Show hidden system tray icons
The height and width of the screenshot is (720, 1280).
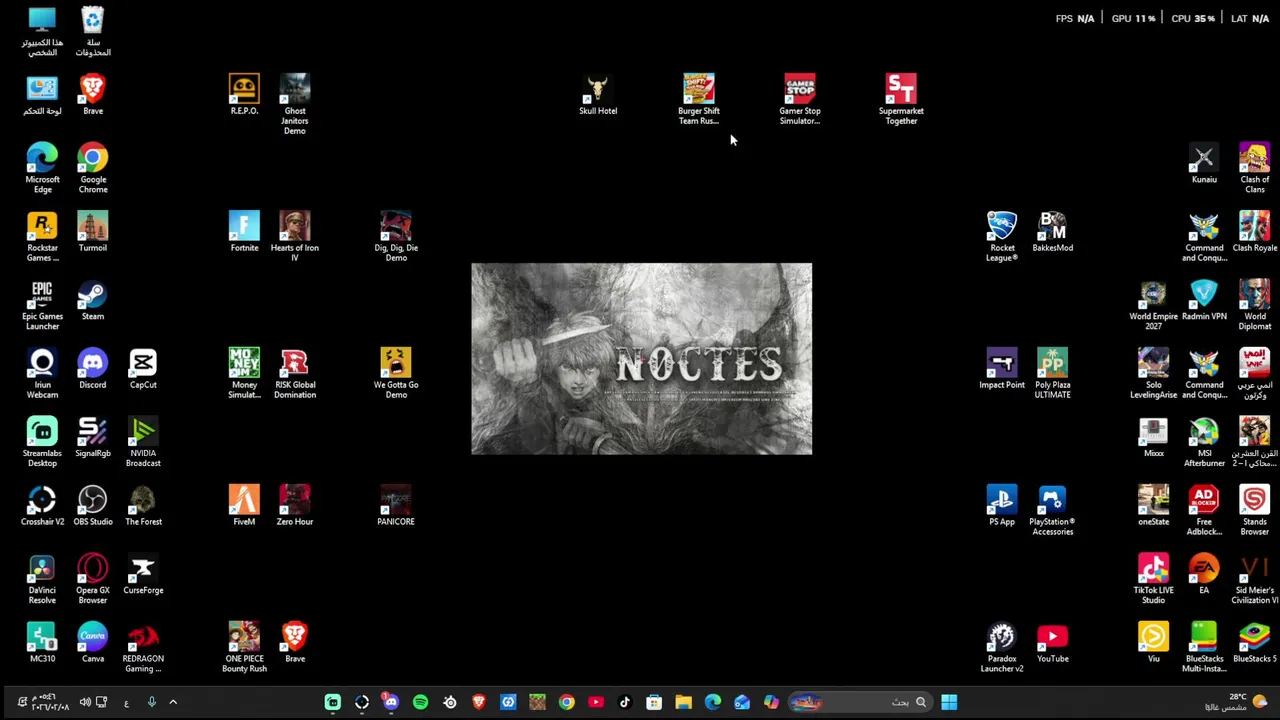pyautogui.click(x=172, y=702)
